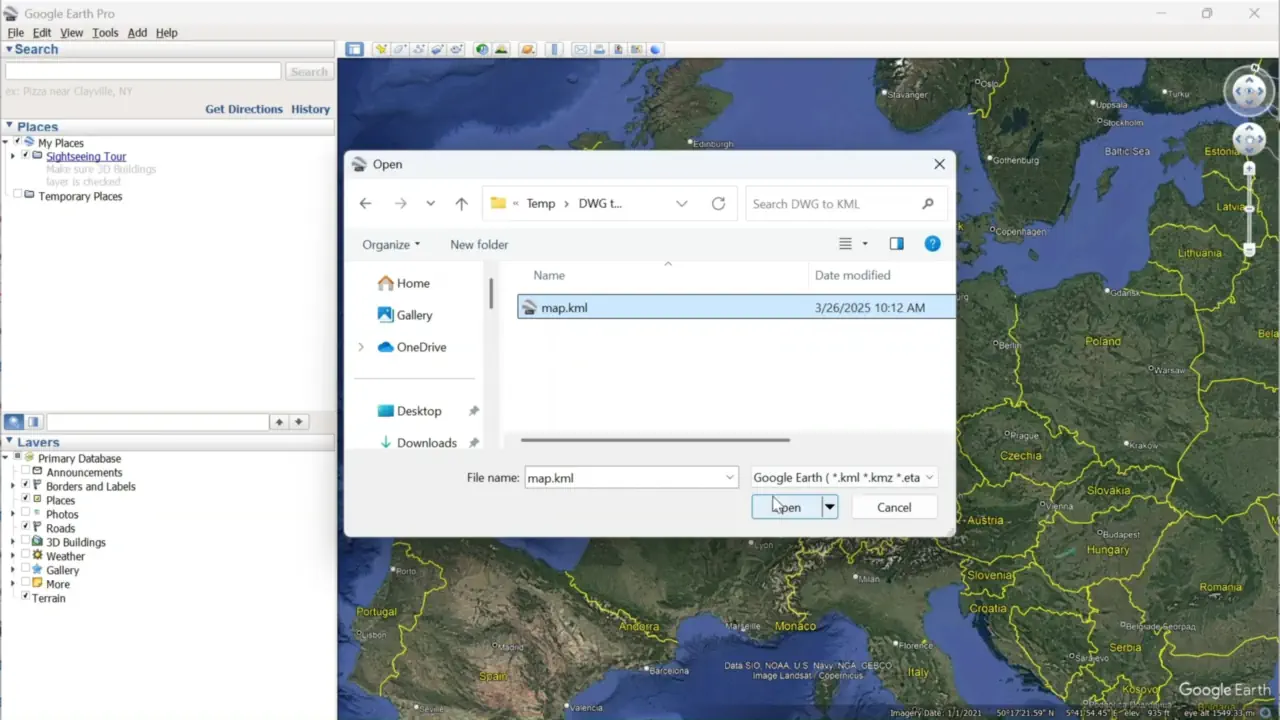This screenshot has width=1280, height=720.
Task: Click the Back arrow in Open dialog
Action: (365, 203)
